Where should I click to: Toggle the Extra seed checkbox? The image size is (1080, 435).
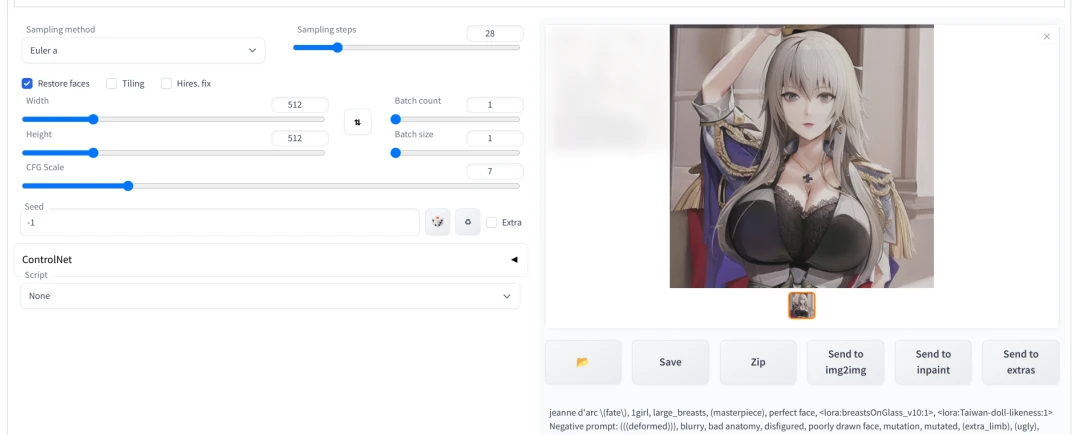(491, 222)
